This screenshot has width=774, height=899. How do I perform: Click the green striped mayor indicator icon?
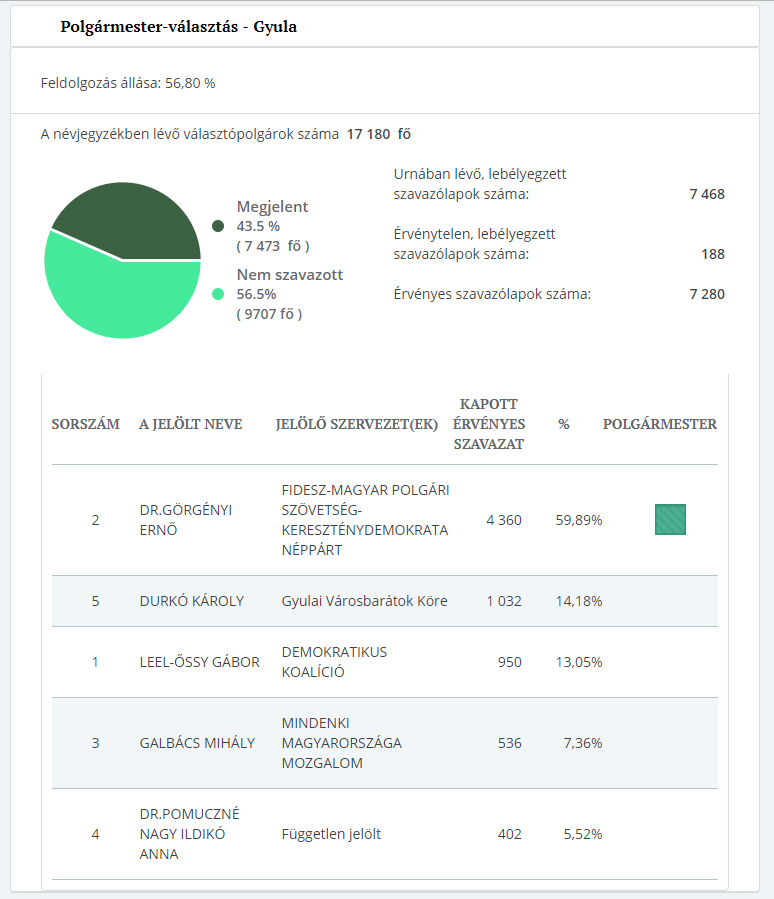670,520
